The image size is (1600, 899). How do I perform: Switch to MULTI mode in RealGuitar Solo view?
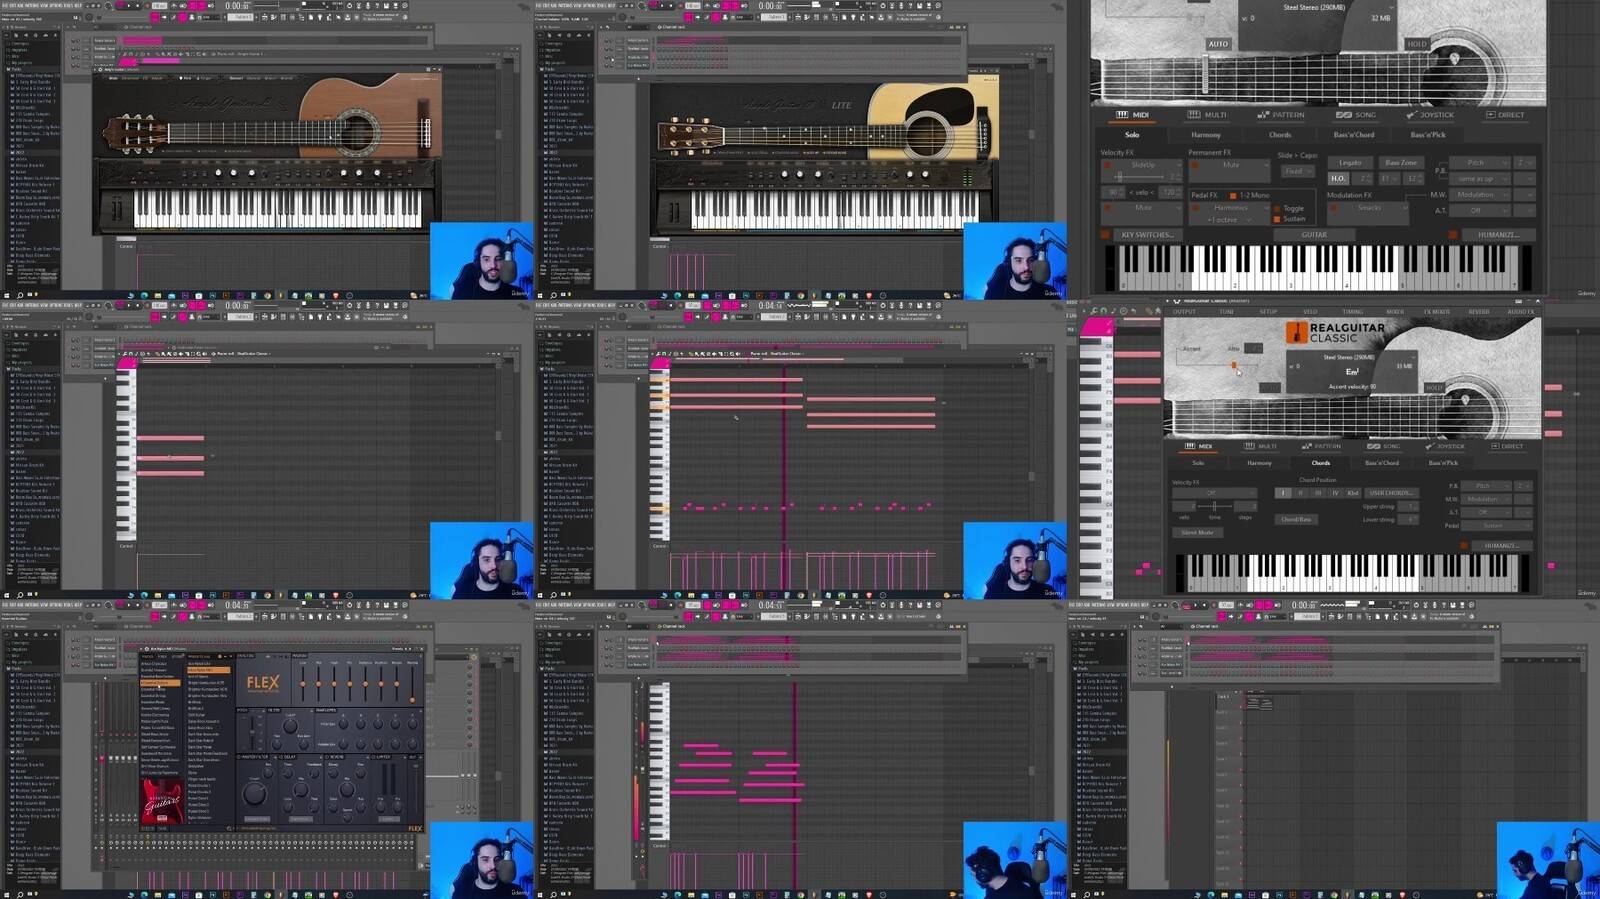pyautogui.click(x=1206, y=115)
